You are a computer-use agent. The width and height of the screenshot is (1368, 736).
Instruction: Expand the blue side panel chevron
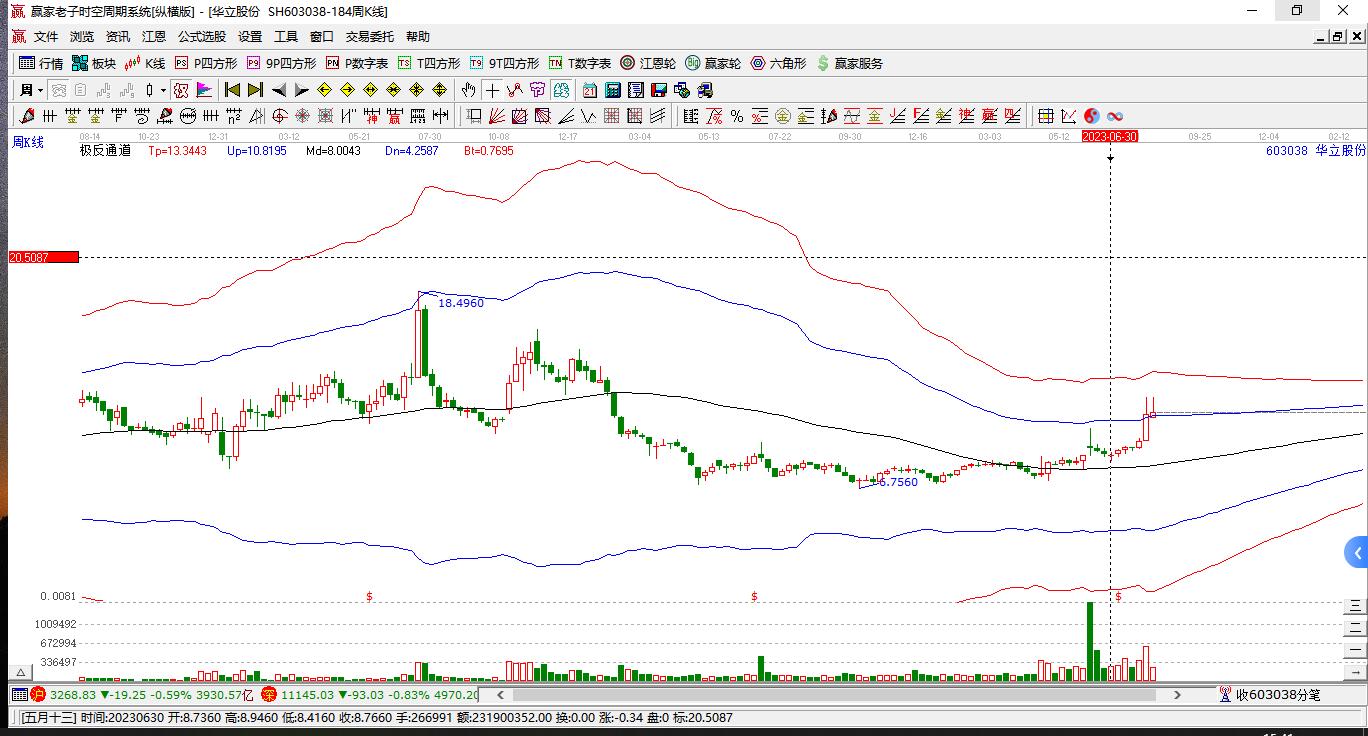coord(1356,552)
